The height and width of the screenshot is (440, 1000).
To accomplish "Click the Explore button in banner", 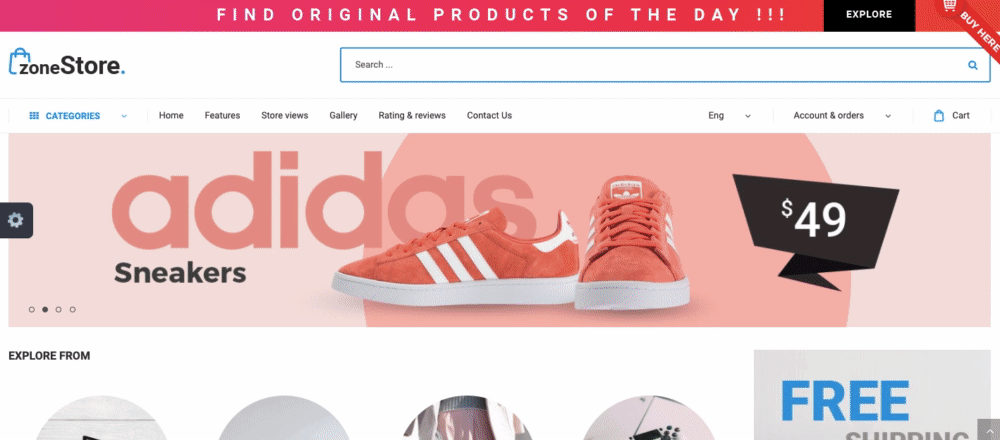I will click(x=869, y=15).
